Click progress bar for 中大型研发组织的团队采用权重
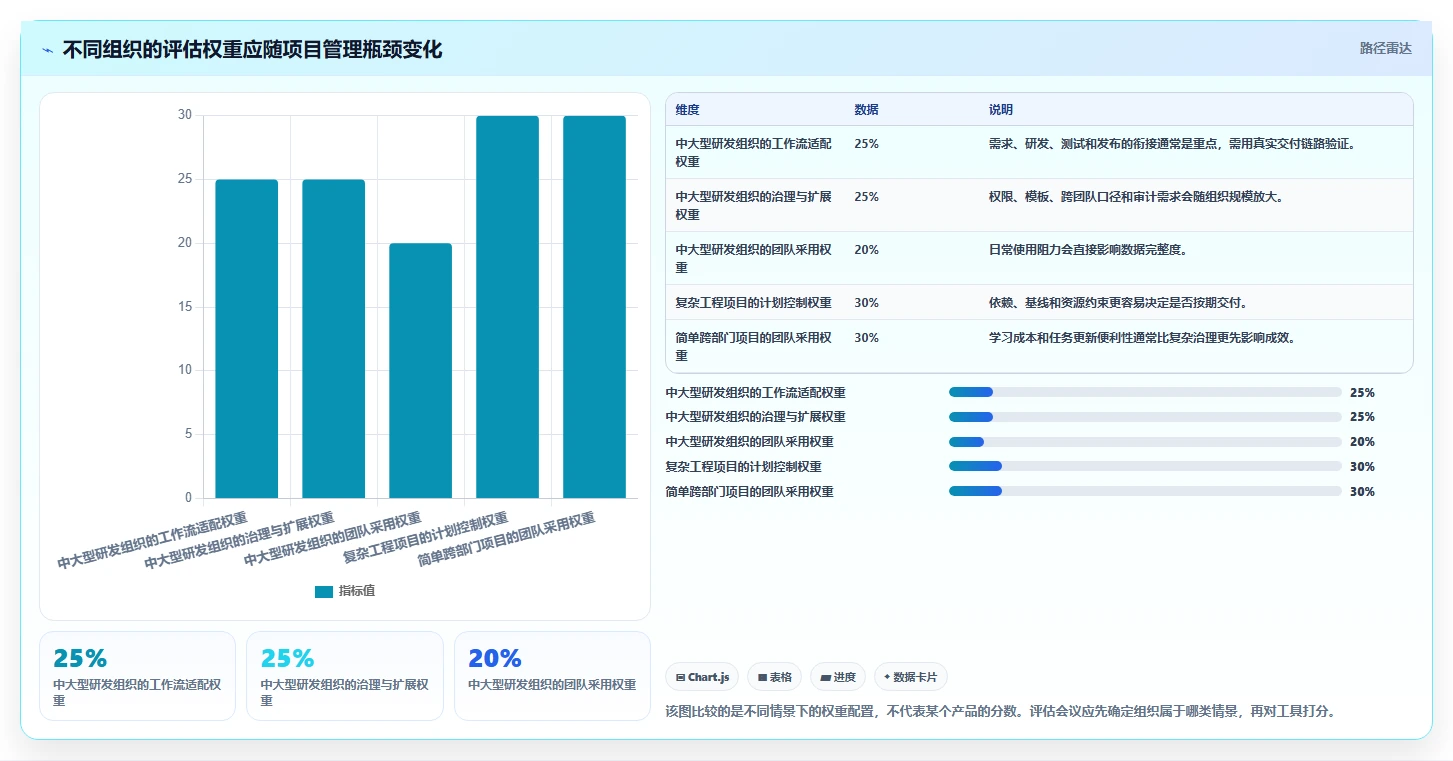Screen dimensions: 1453x761 click(1145, 442)
